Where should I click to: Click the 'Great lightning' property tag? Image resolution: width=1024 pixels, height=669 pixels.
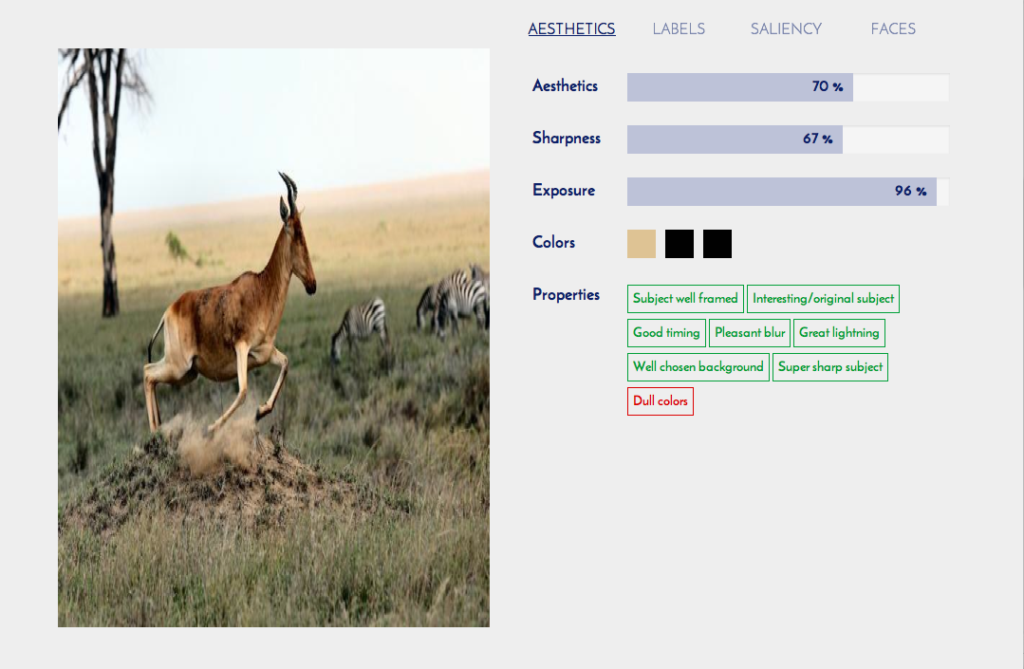(x=839, y=333)
